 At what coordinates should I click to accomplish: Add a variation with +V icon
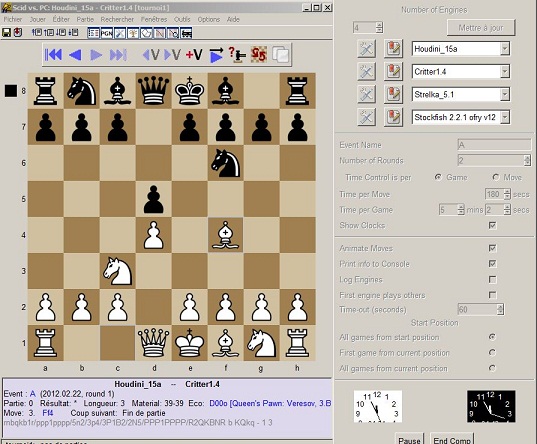pos(194,54)
